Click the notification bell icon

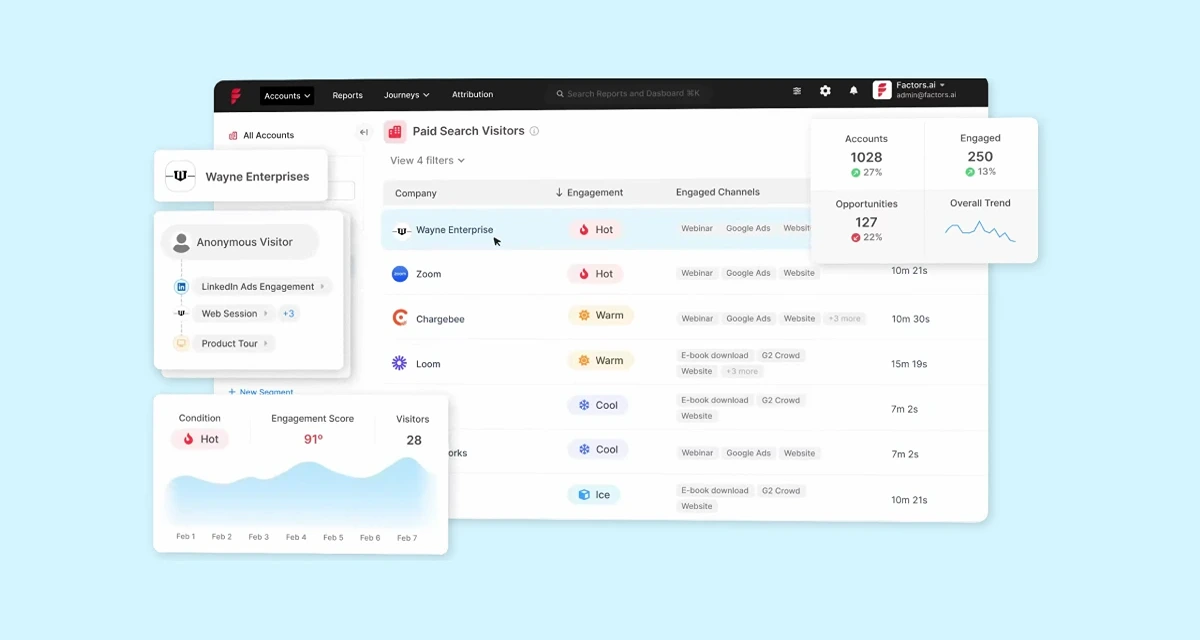(853, 91)
